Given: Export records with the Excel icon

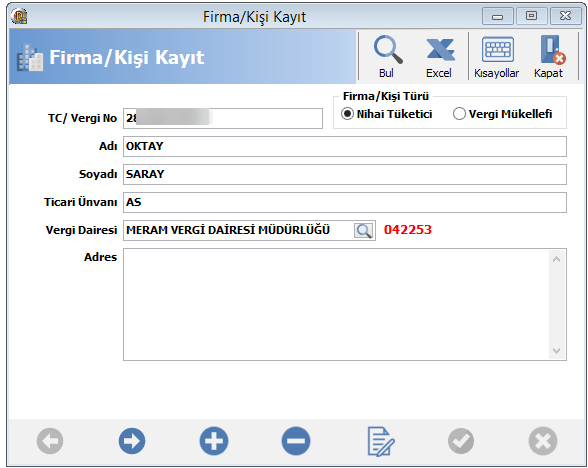Looking at the screenshot, I should (x=439, y=56).
